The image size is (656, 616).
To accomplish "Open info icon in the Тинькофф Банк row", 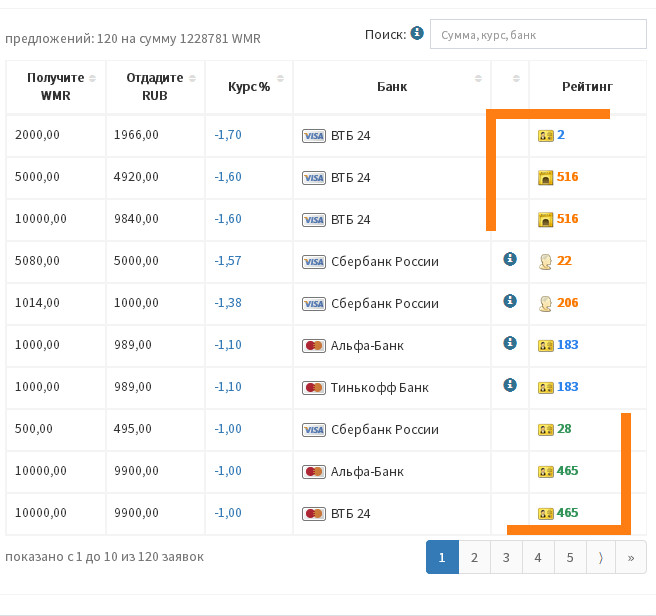I will [510, 385].
